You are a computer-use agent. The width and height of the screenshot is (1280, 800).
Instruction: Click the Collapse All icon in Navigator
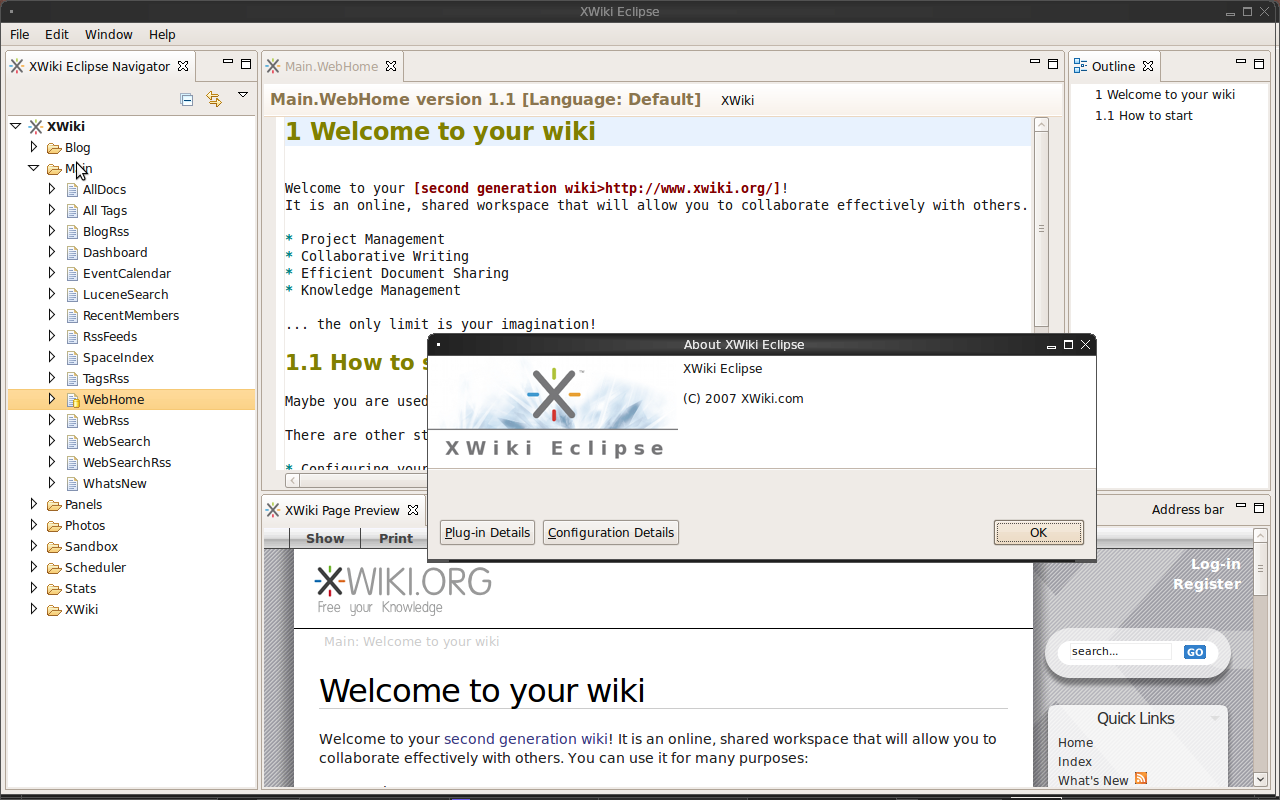pos(186,98)
